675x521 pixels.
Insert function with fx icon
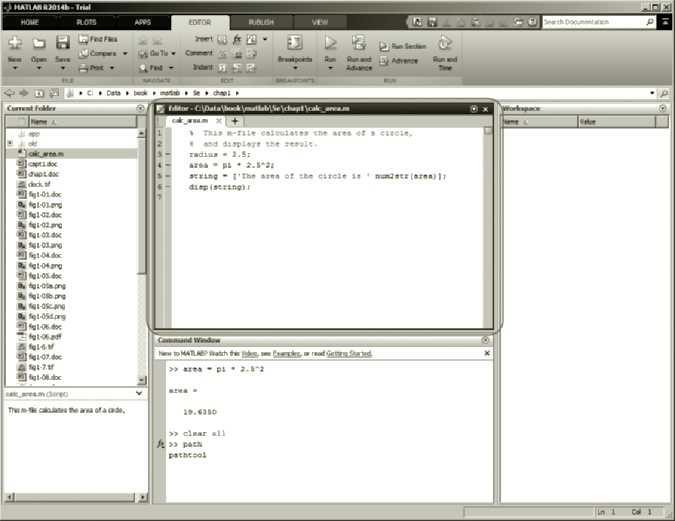point(237,40)
